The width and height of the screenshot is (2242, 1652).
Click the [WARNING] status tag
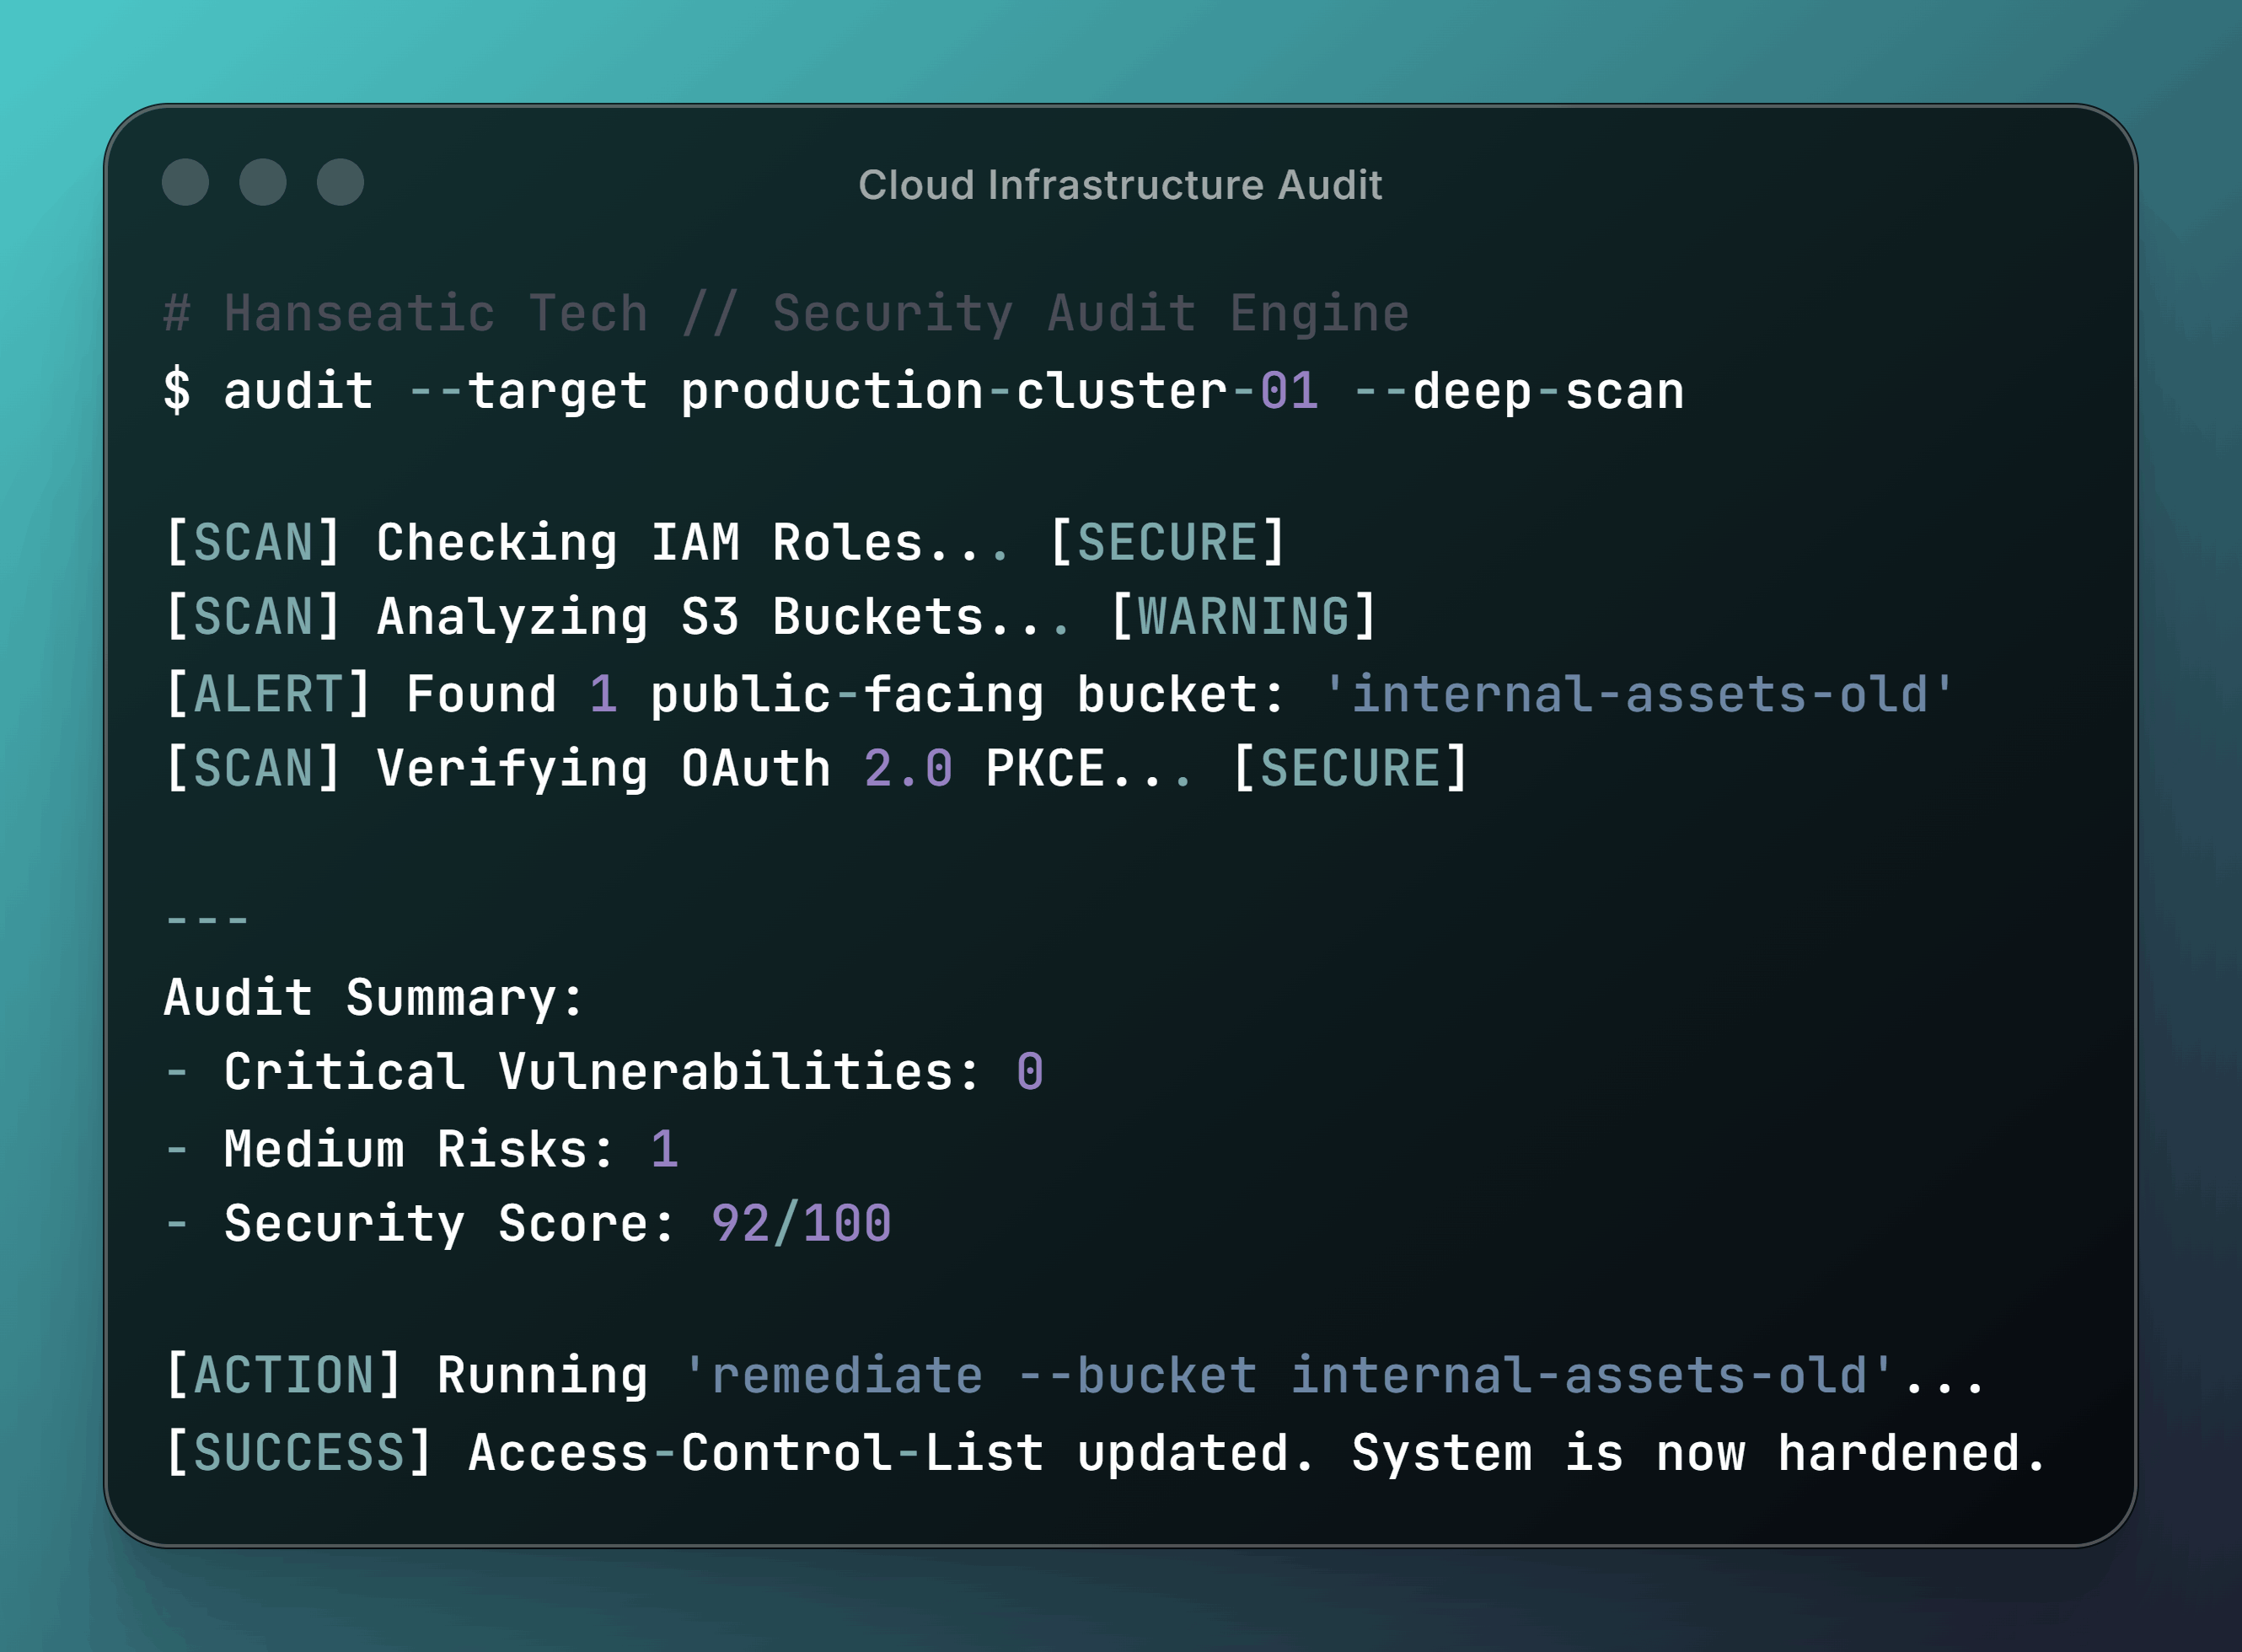(x=1243, y=617)
